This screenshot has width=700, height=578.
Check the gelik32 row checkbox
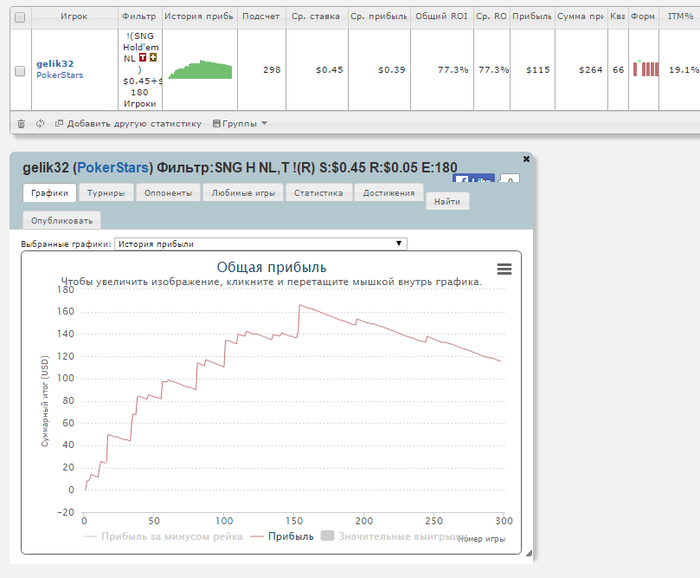[x=20, y=70]
